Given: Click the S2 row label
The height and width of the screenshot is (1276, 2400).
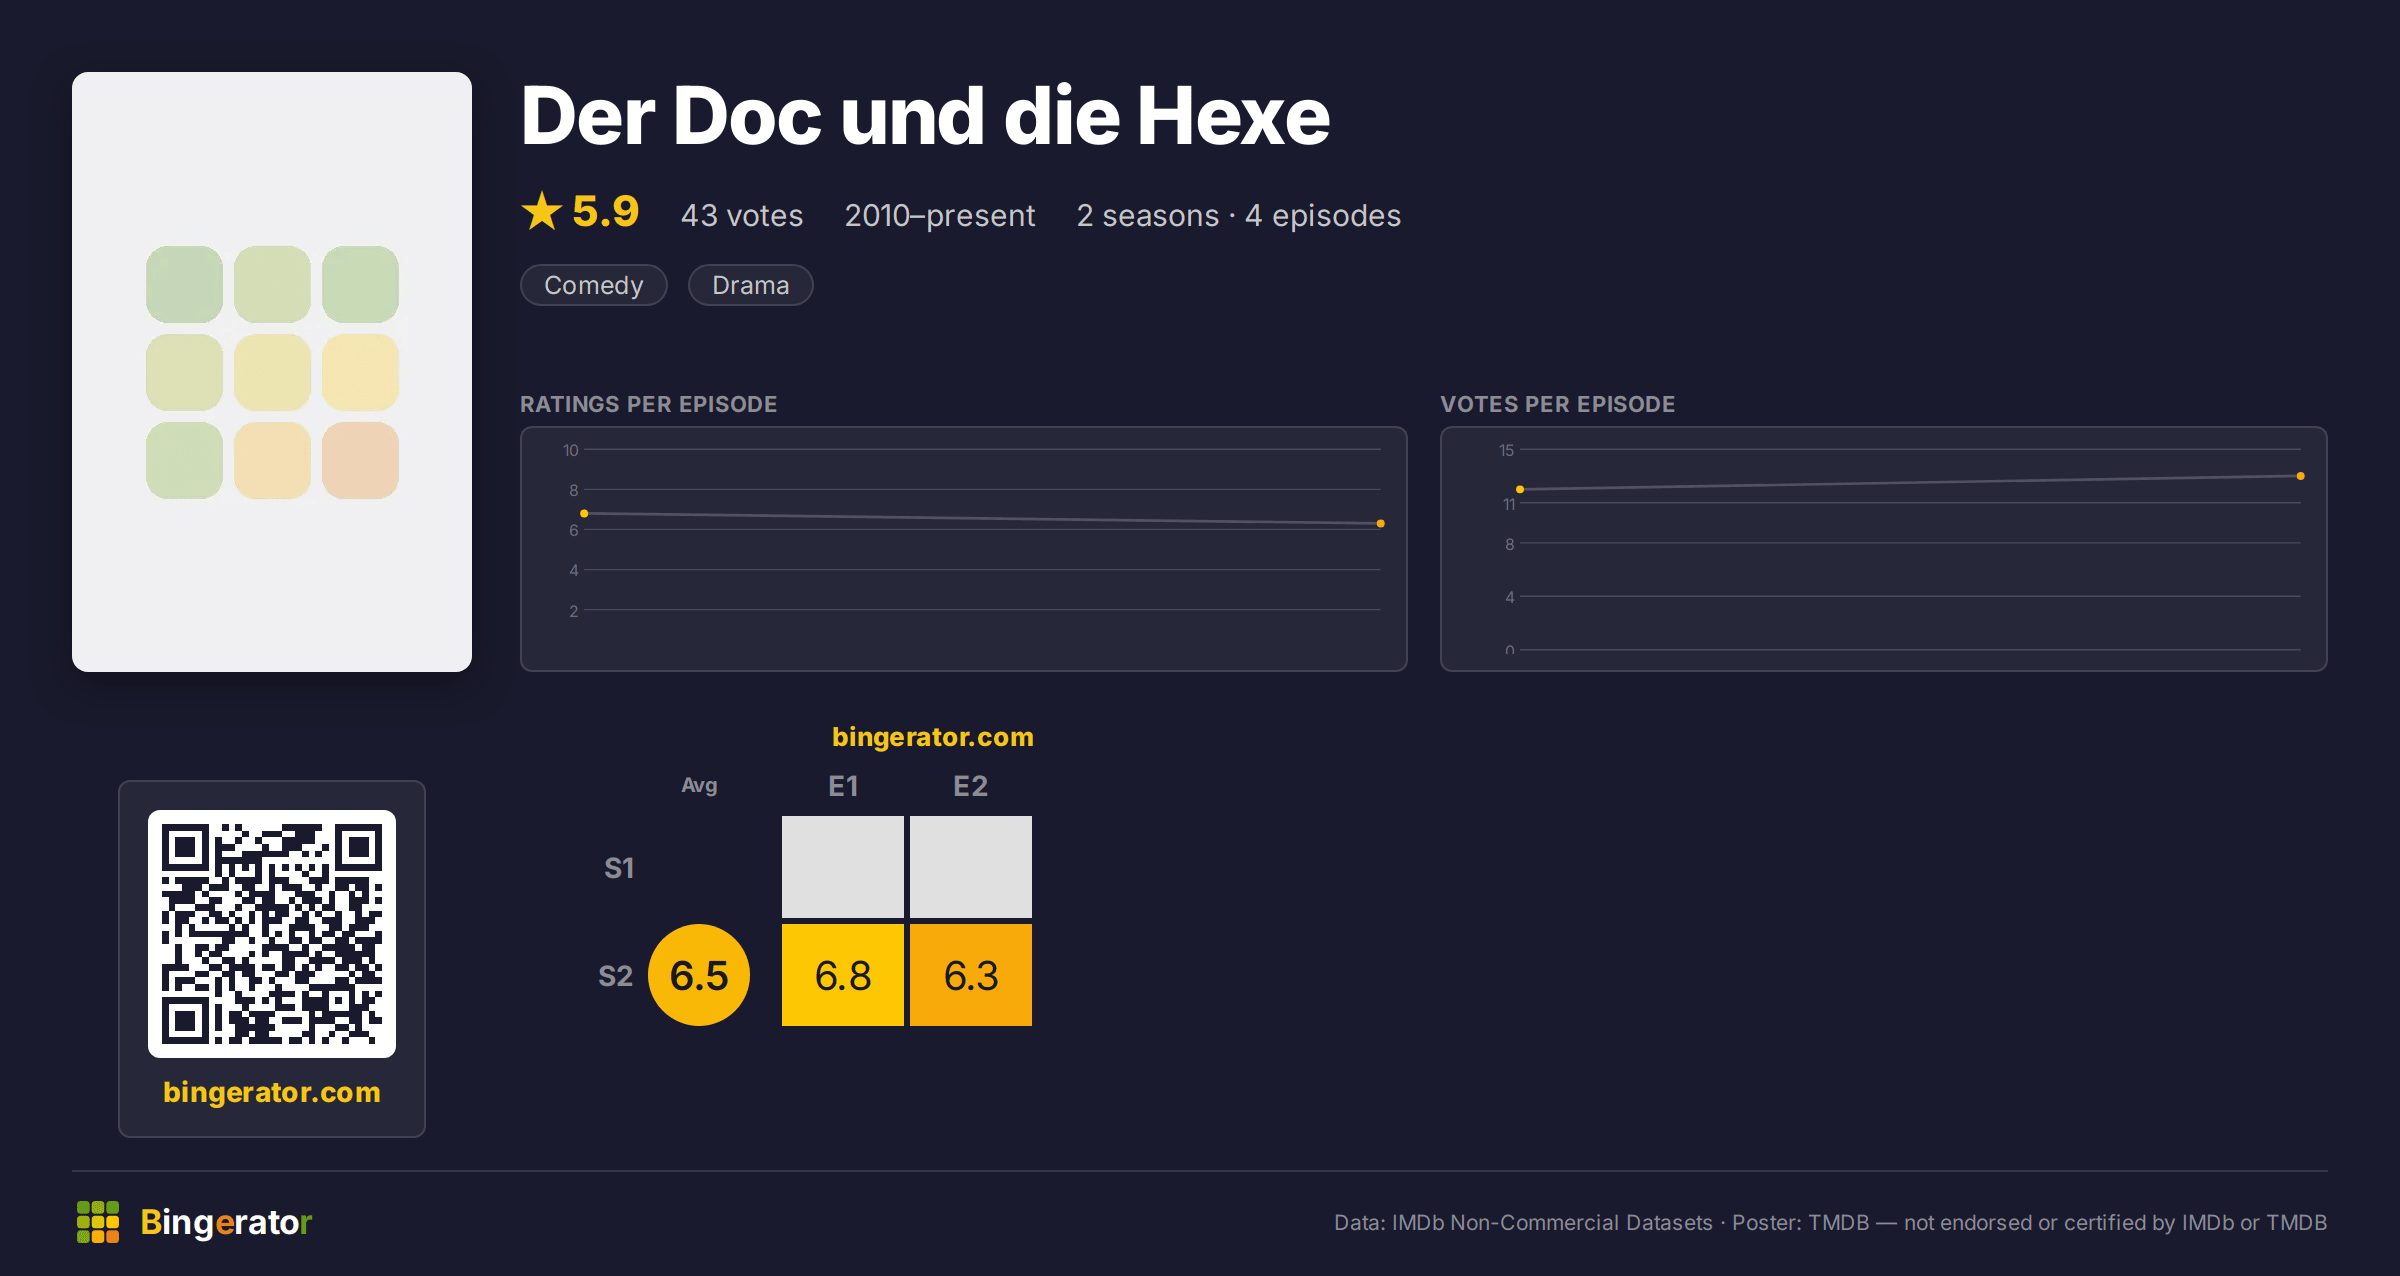Looking at the screenshot, I should (616, 976).
